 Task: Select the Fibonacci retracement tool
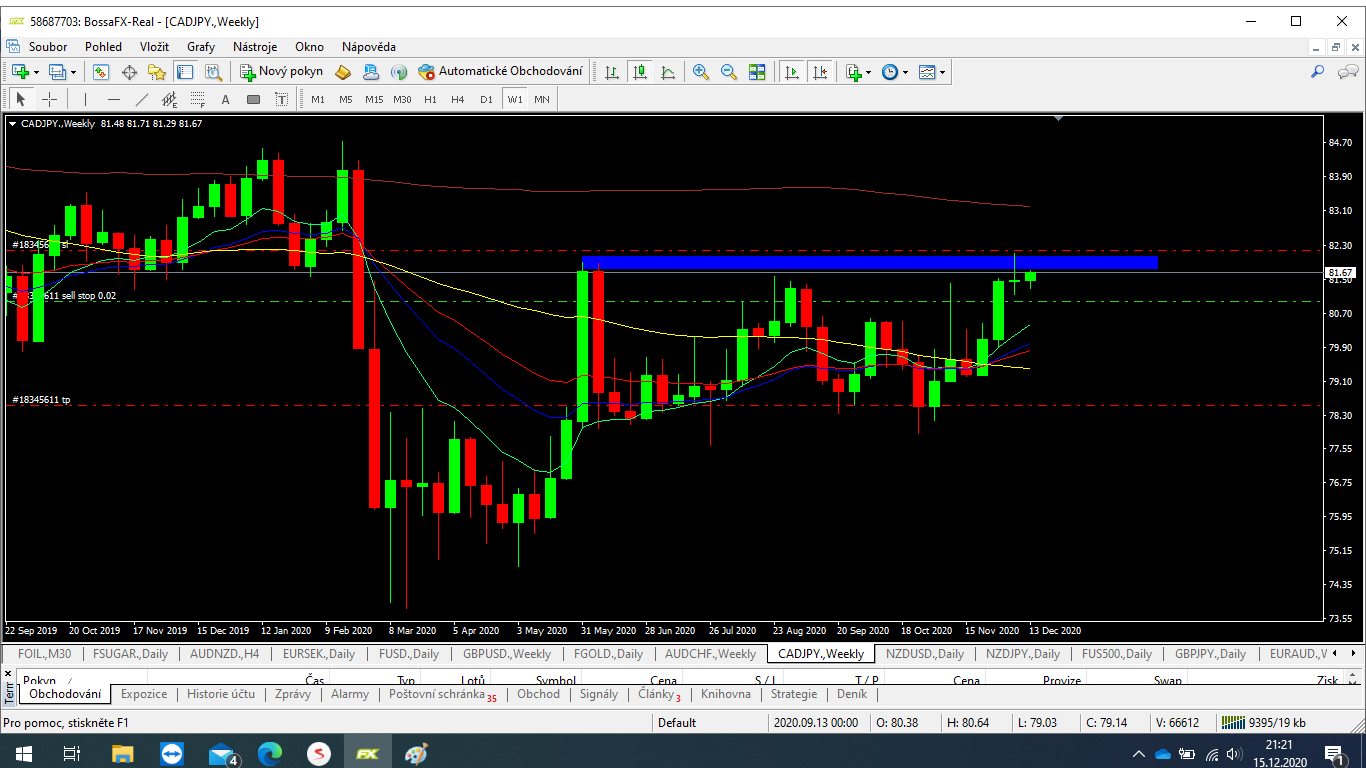198,99
